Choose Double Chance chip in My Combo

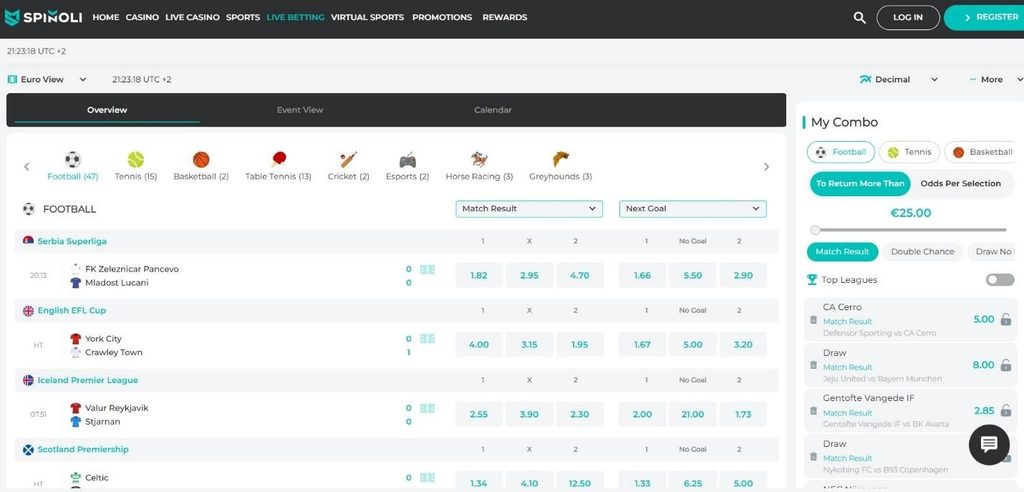[x=922, y=252]
